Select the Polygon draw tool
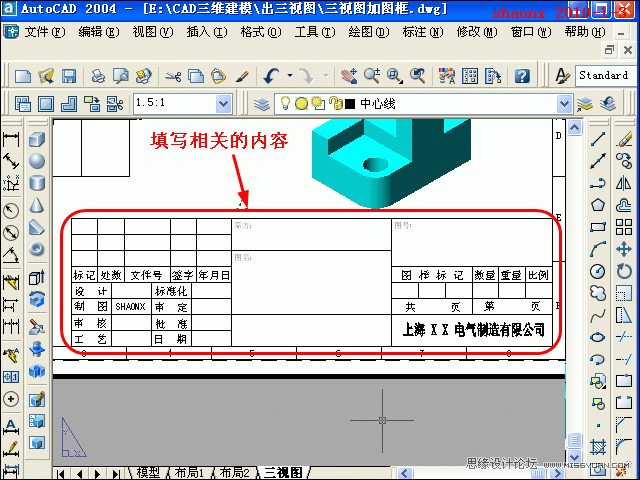Screen dimensions: 640x480 (598, 205)
